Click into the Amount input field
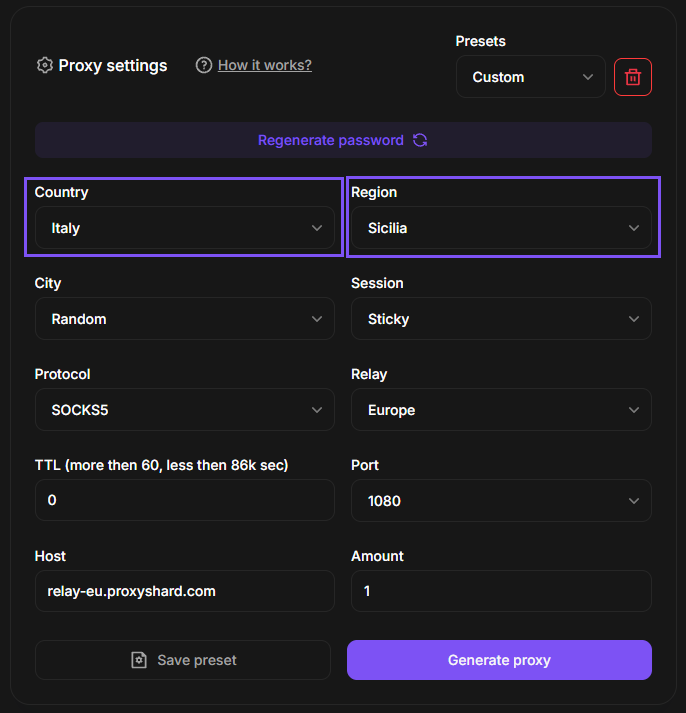The height and width of the screenshot is (713, 686). click(501, 591)
